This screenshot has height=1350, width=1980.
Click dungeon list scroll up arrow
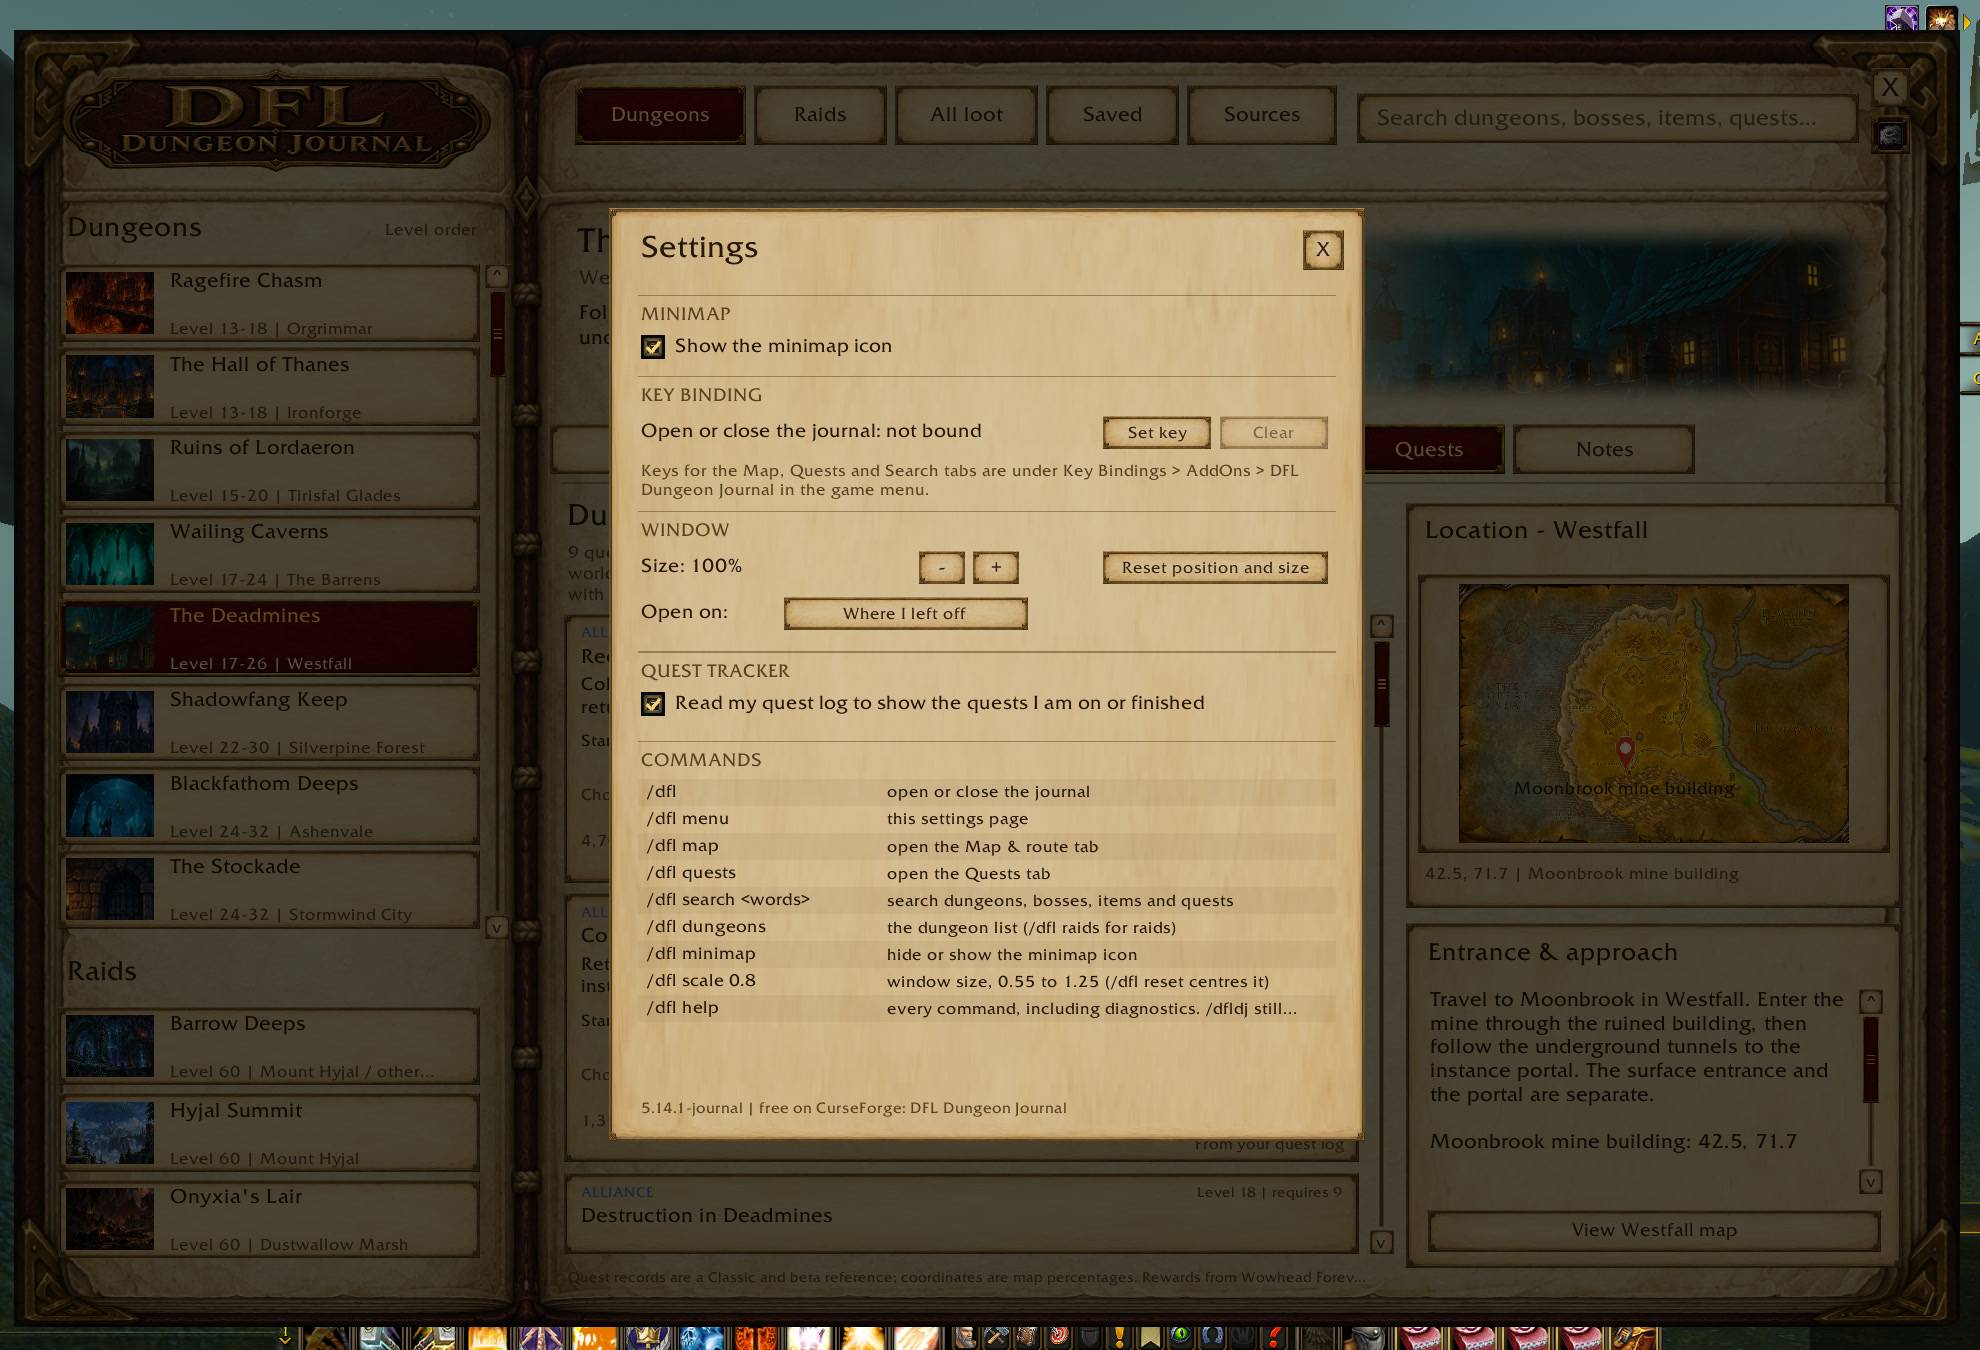click(496, 275)
